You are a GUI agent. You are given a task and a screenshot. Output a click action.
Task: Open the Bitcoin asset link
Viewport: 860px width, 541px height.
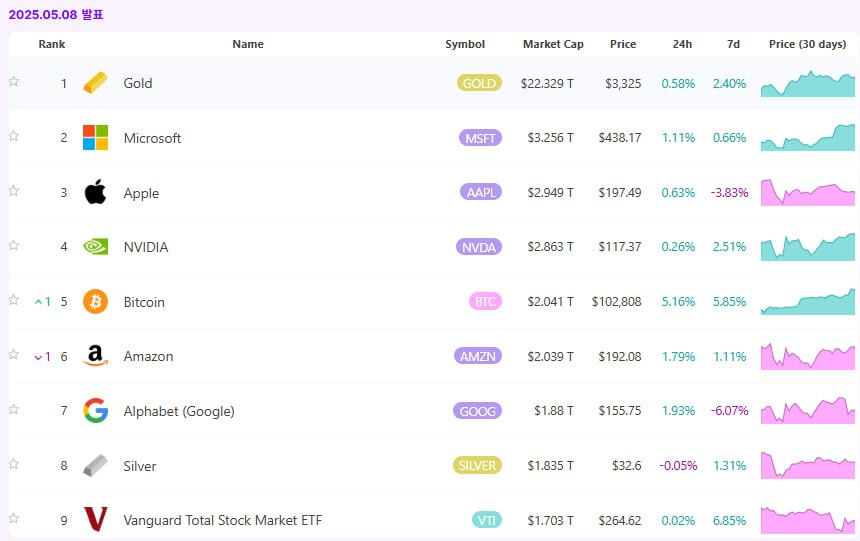click(144, 302)
